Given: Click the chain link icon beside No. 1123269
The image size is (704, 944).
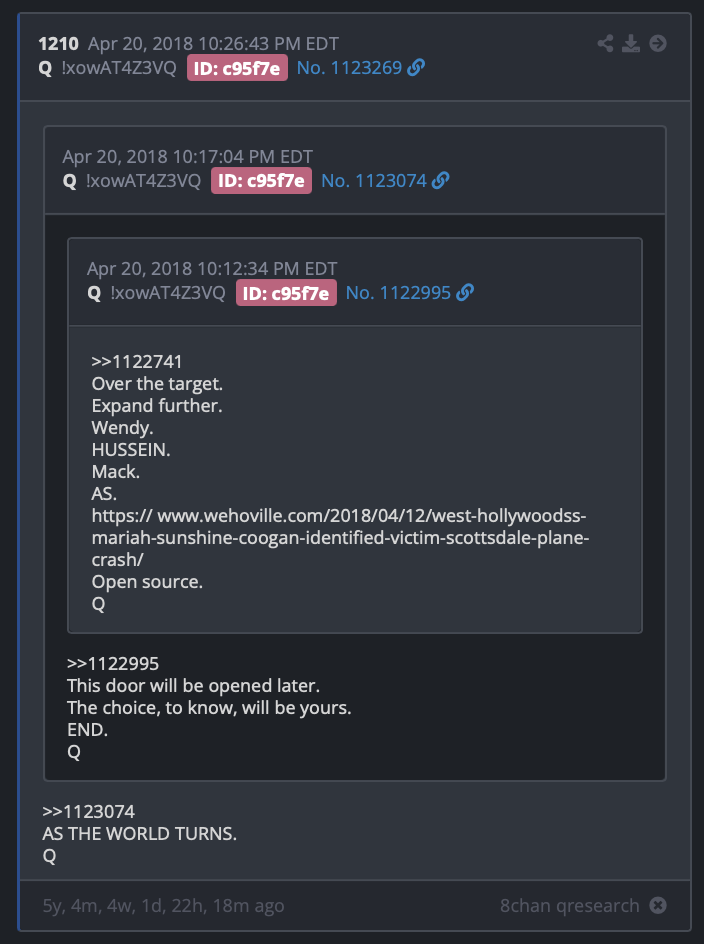Looking at the screenshot, I should tap(416, 68).
